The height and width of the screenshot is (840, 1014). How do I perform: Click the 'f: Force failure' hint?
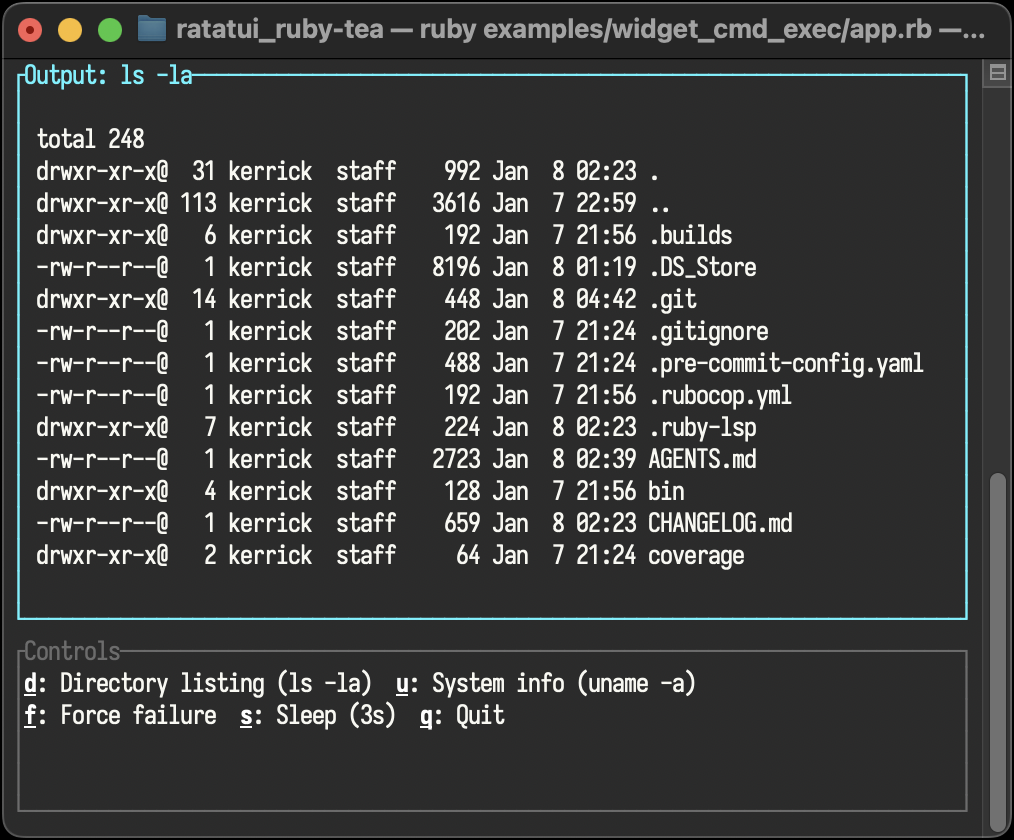pyautogui.click(x=120, y=716)
